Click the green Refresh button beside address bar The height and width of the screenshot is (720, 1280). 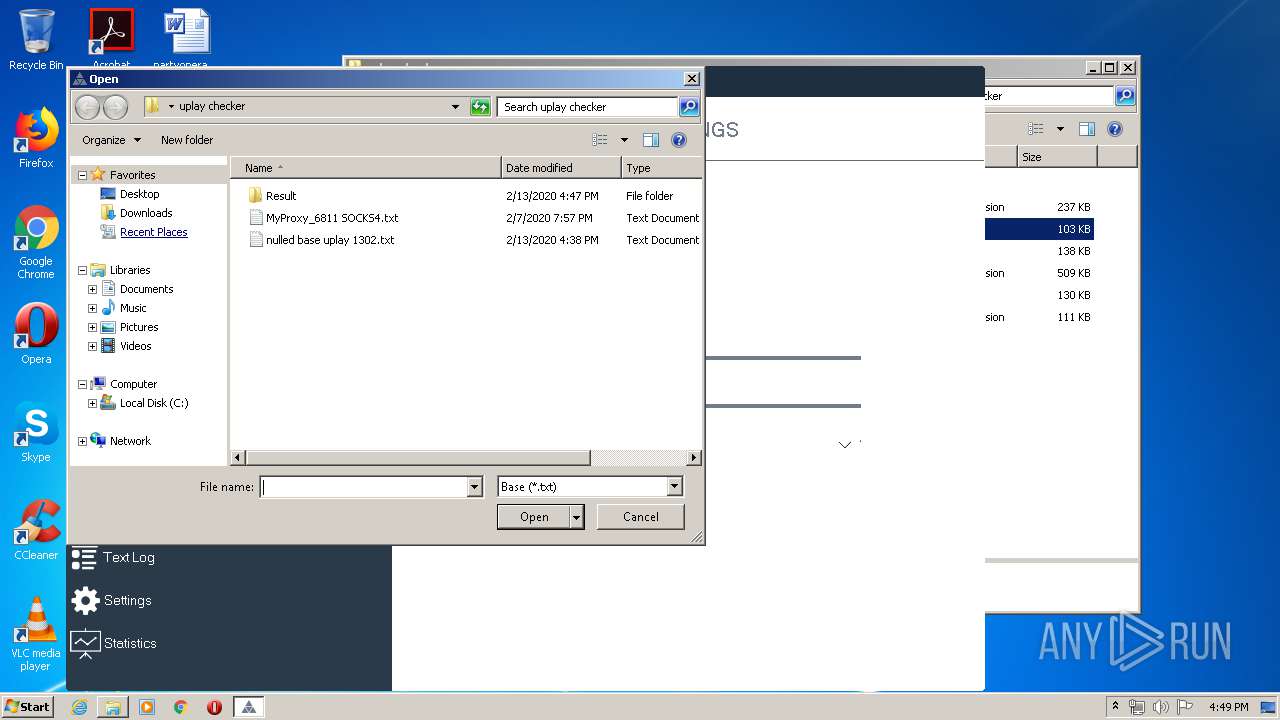tap(480, 107)
